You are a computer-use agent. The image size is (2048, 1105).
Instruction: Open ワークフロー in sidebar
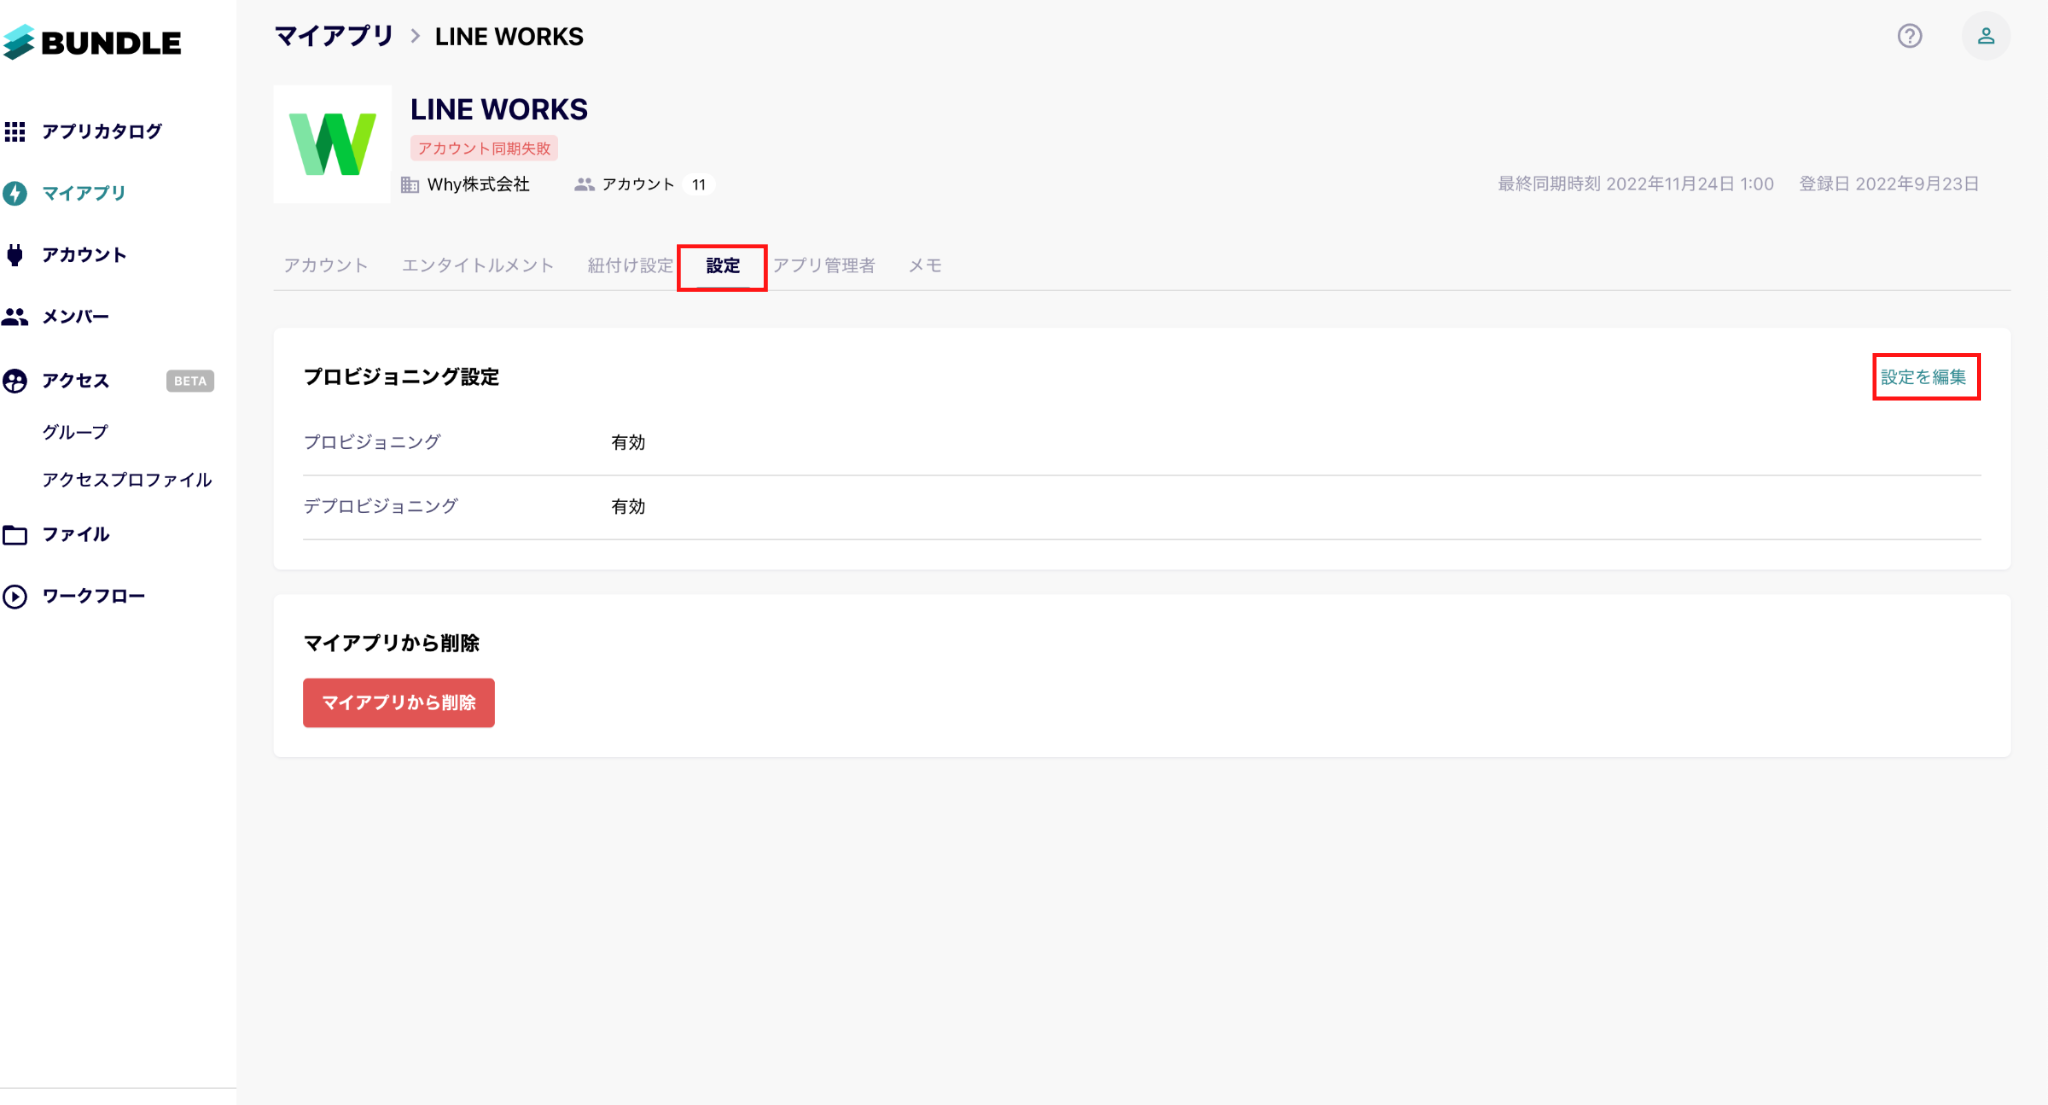coord(94,597)
